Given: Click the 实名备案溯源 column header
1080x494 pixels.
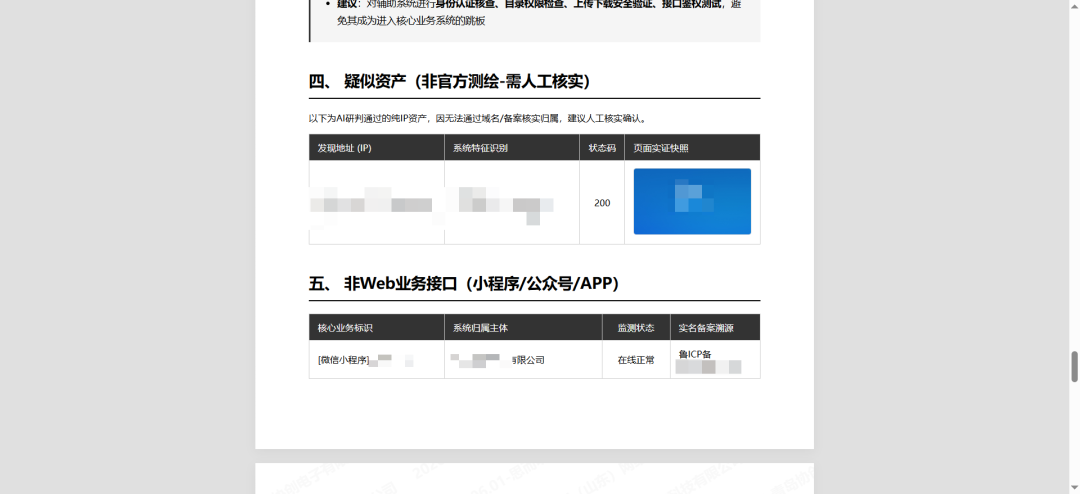Looking at the screenshot, I should [x=715, y=328].
